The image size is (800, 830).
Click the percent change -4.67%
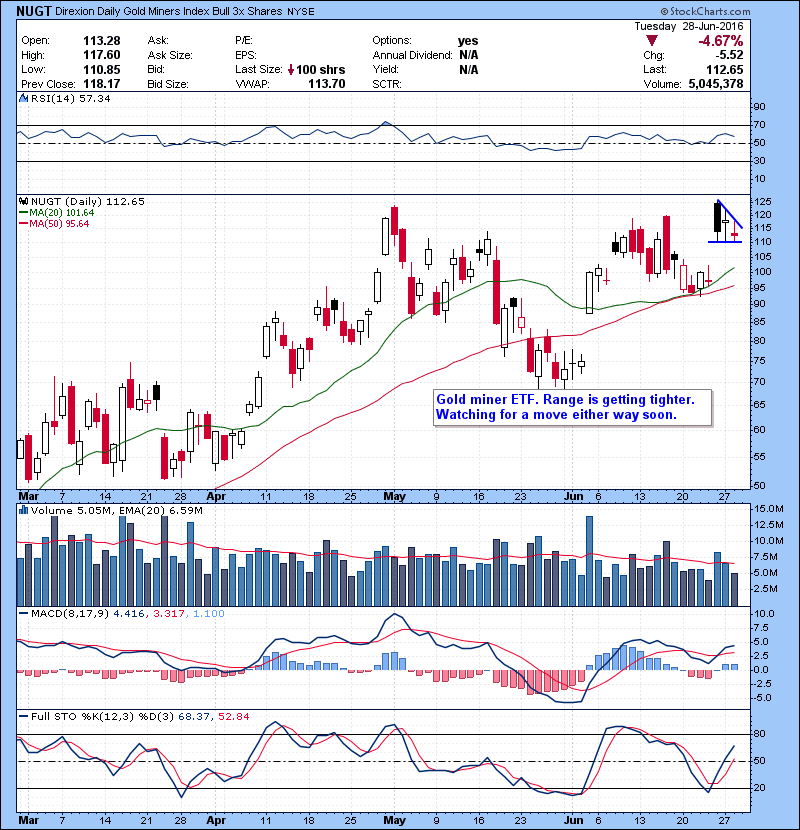[721, 41]
